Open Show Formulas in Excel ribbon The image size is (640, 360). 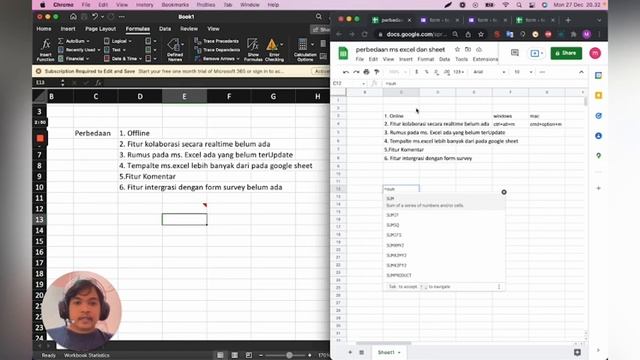(x=253, y=49)
